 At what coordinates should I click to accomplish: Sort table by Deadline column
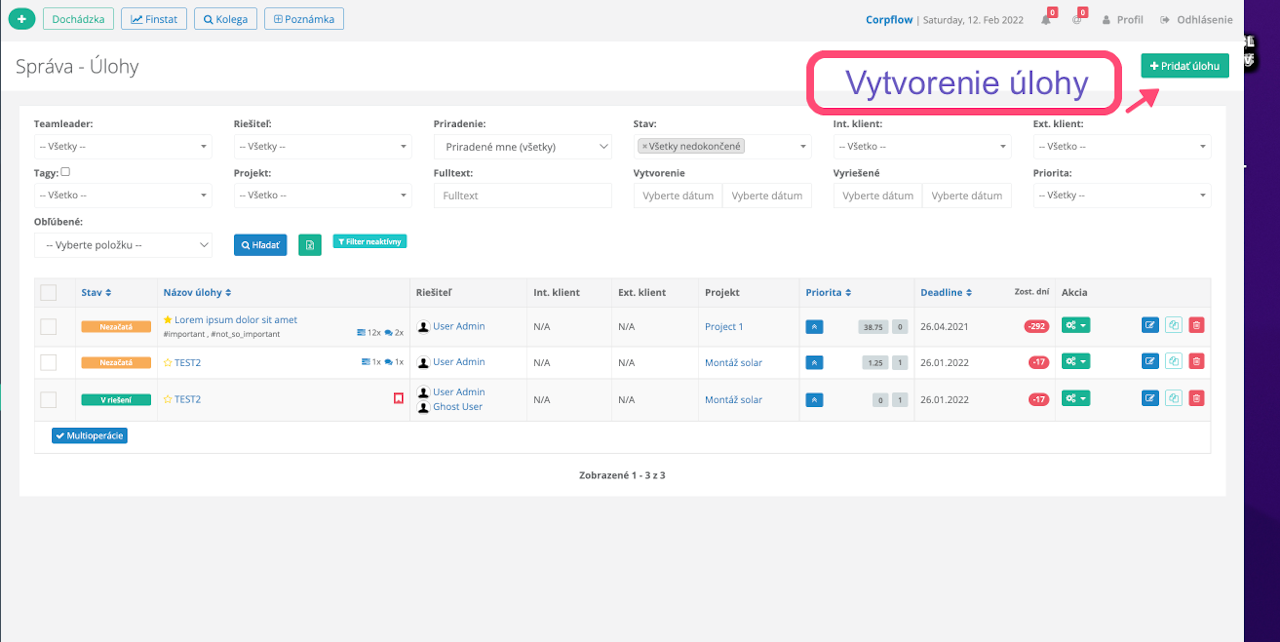945,292
